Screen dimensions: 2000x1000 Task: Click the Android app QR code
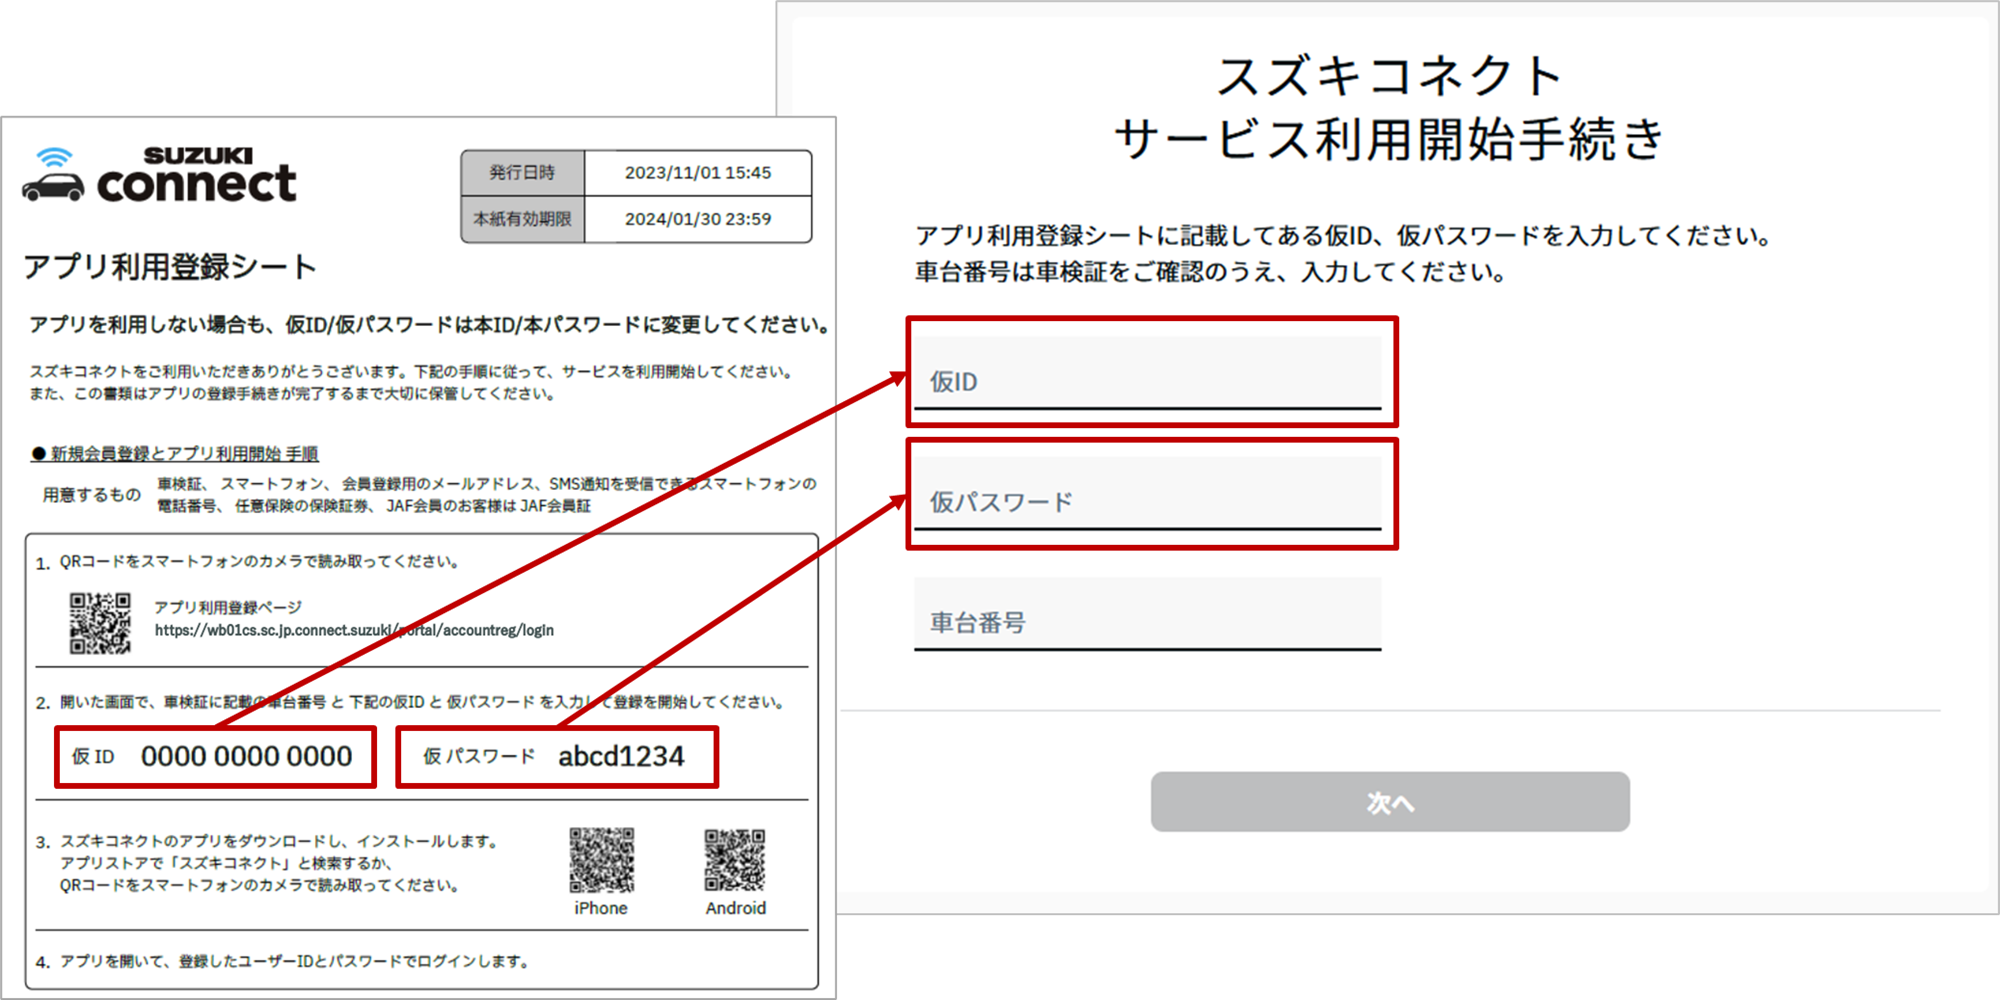coord(735,860)
